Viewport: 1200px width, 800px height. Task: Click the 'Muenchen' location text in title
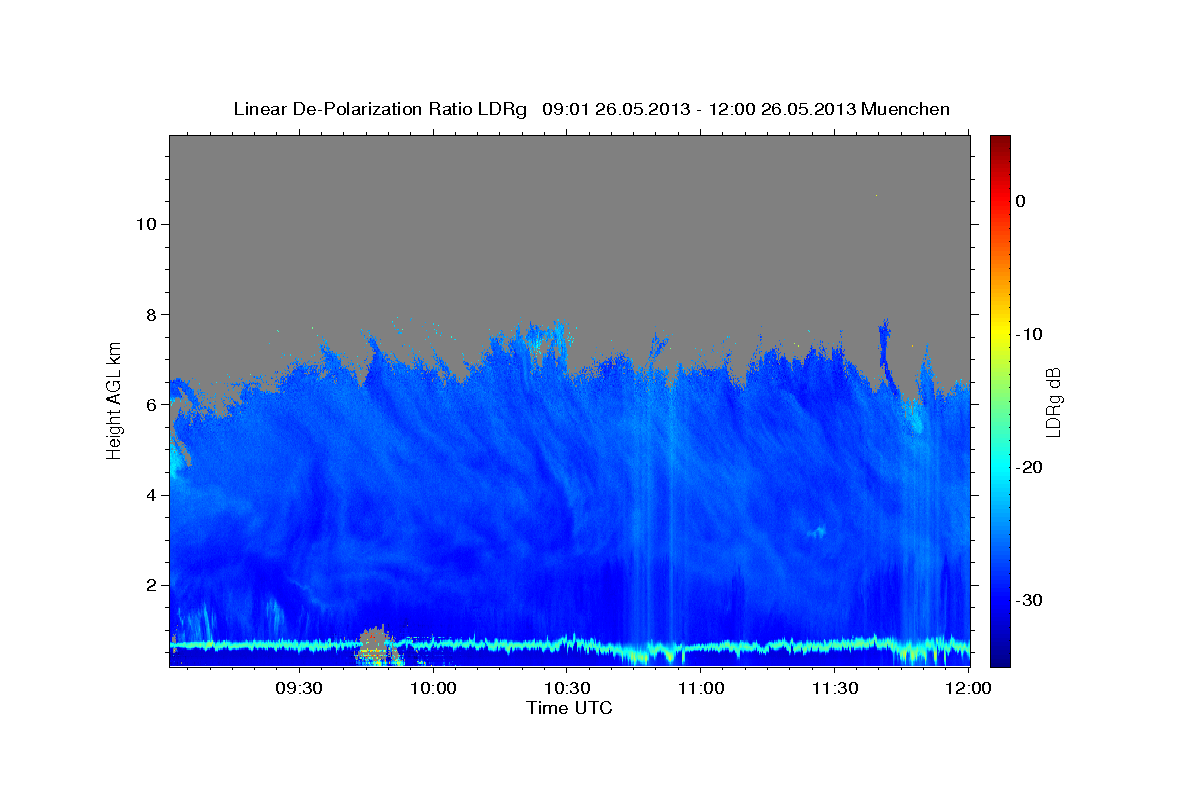tap(905, 109)
